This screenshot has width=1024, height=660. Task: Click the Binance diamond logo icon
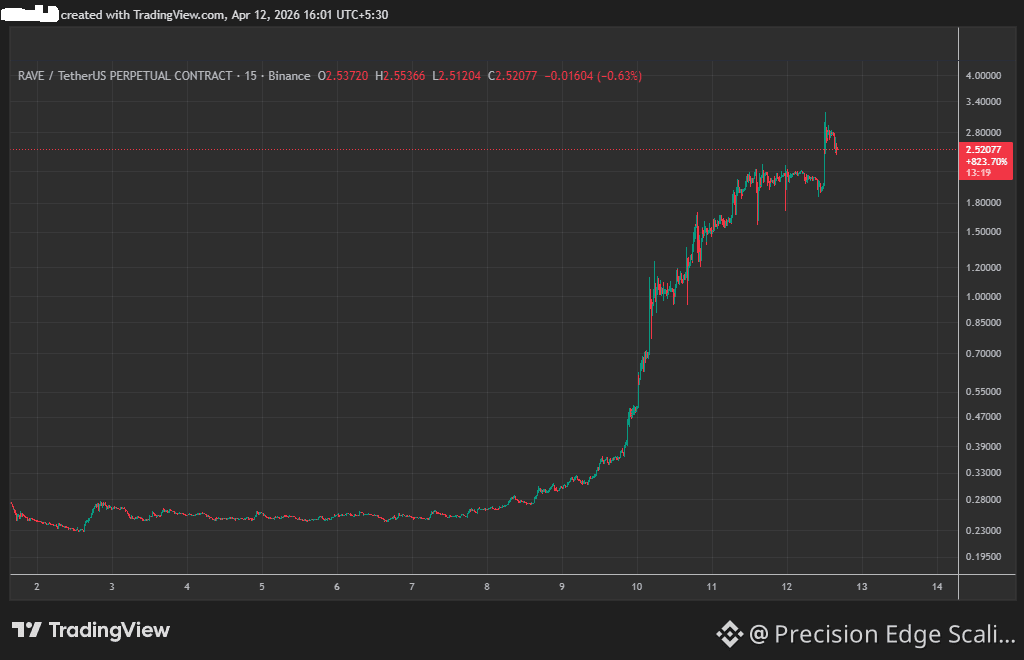coord(729,634)
